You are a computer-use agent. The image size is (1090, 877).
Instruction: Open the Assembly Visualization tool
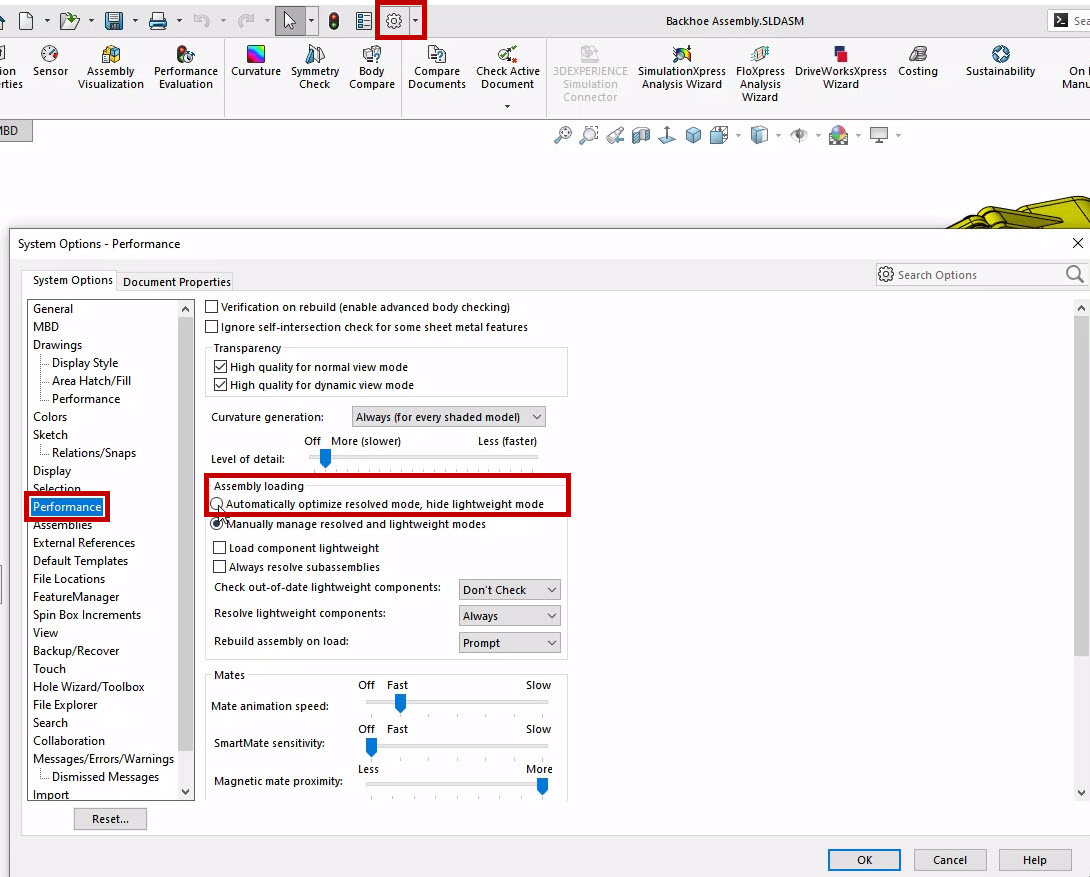coord(110,62)
